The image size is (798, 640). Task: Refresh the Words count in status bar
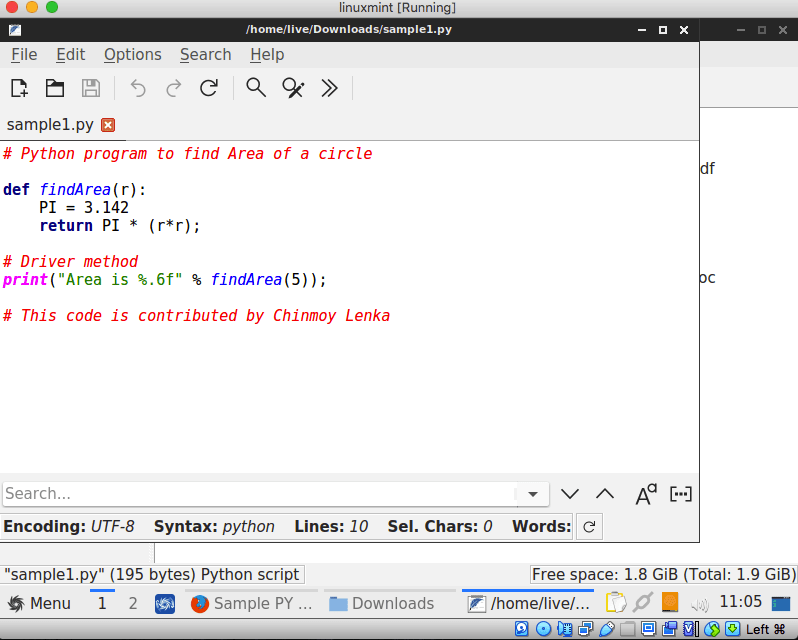point(589,527)
